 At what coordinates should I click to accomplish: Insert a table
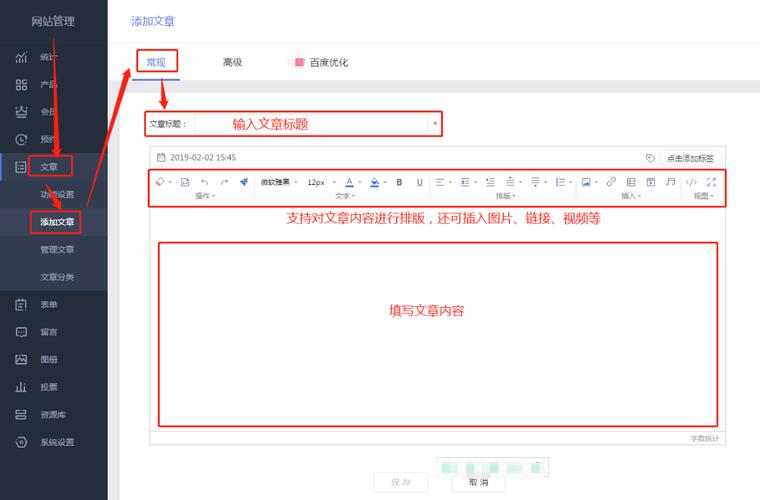pyautogui.click(x=631, y=182)
